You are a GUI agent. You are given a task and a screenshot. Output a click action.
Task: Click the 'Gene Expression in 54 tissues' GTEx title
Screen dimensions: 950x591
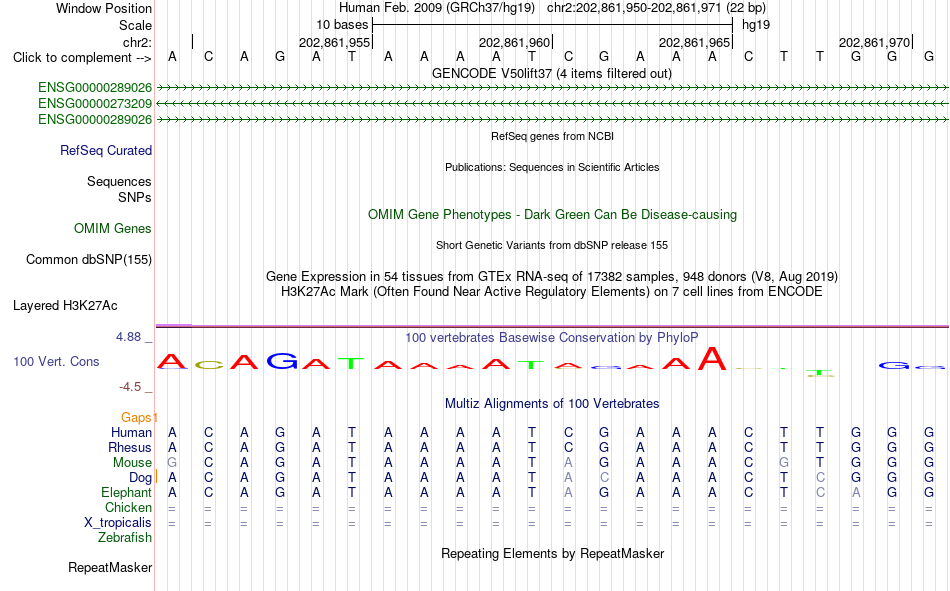click(x=552, y=276)
